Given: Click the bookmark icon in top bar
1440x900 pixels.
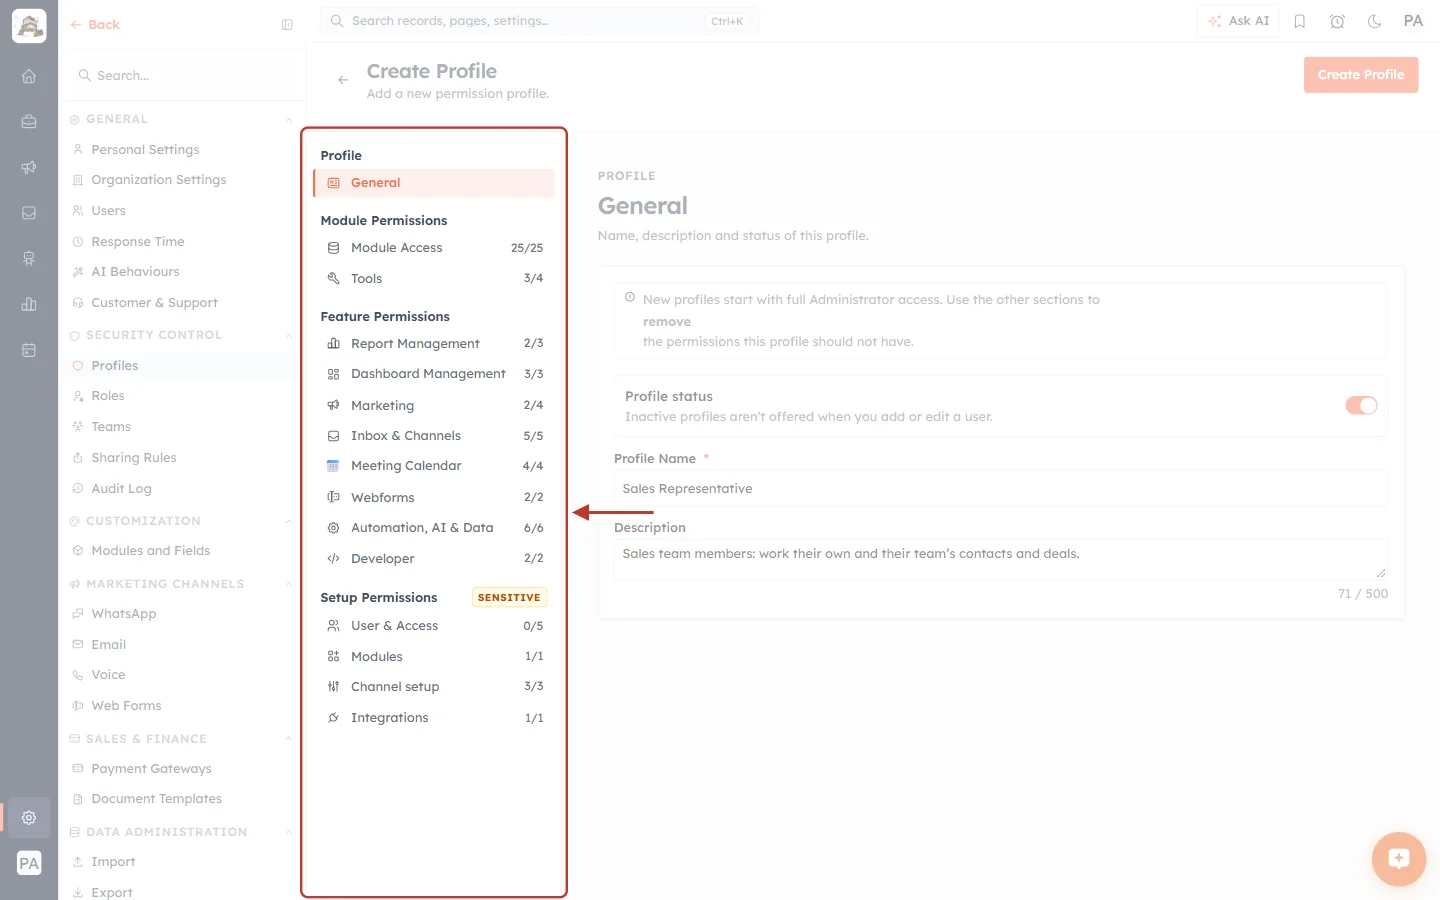Looking at the screenshot, I should point(1300,21).
